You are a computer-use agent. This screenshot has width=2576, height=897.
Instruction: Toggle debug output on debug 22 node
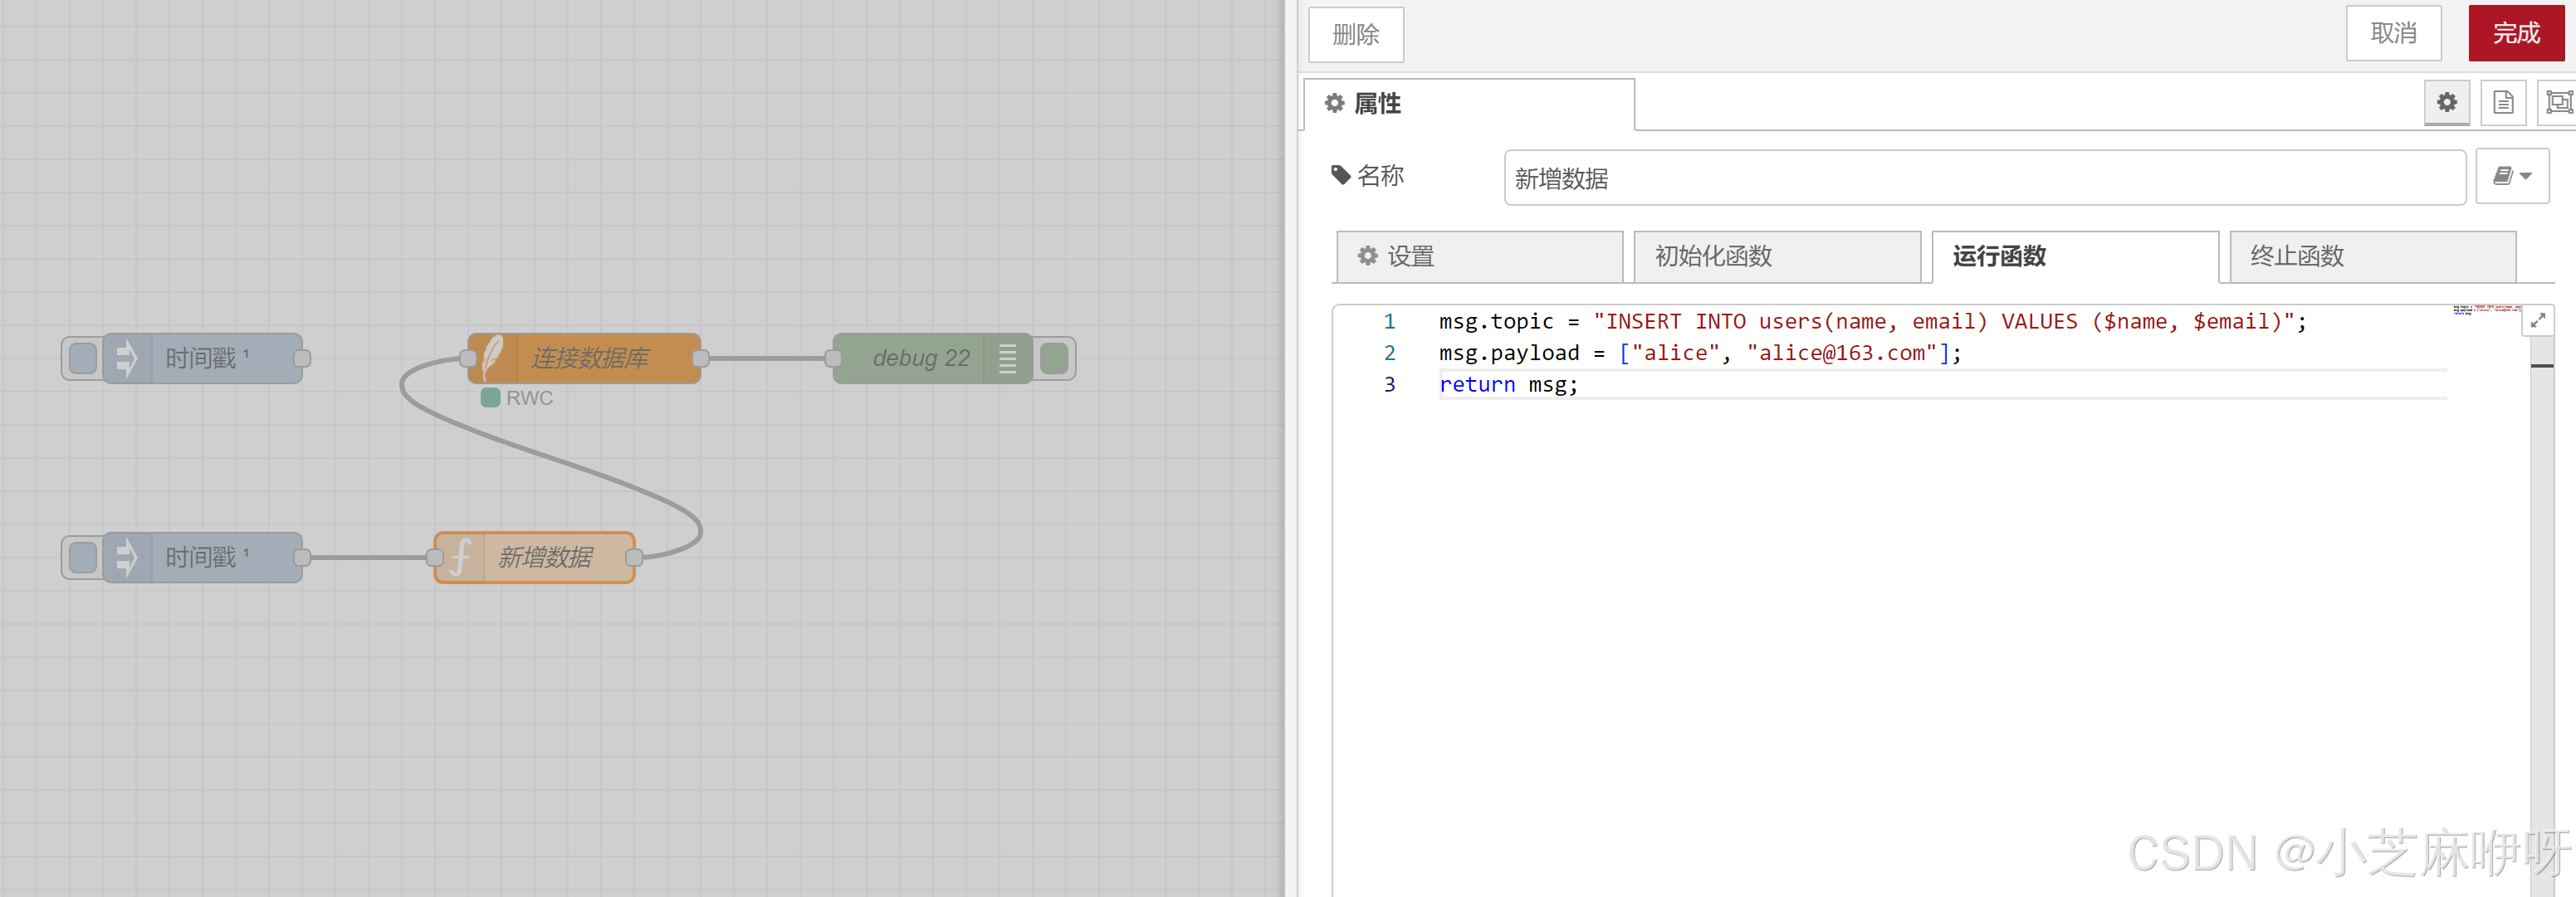click(1053, 357)
